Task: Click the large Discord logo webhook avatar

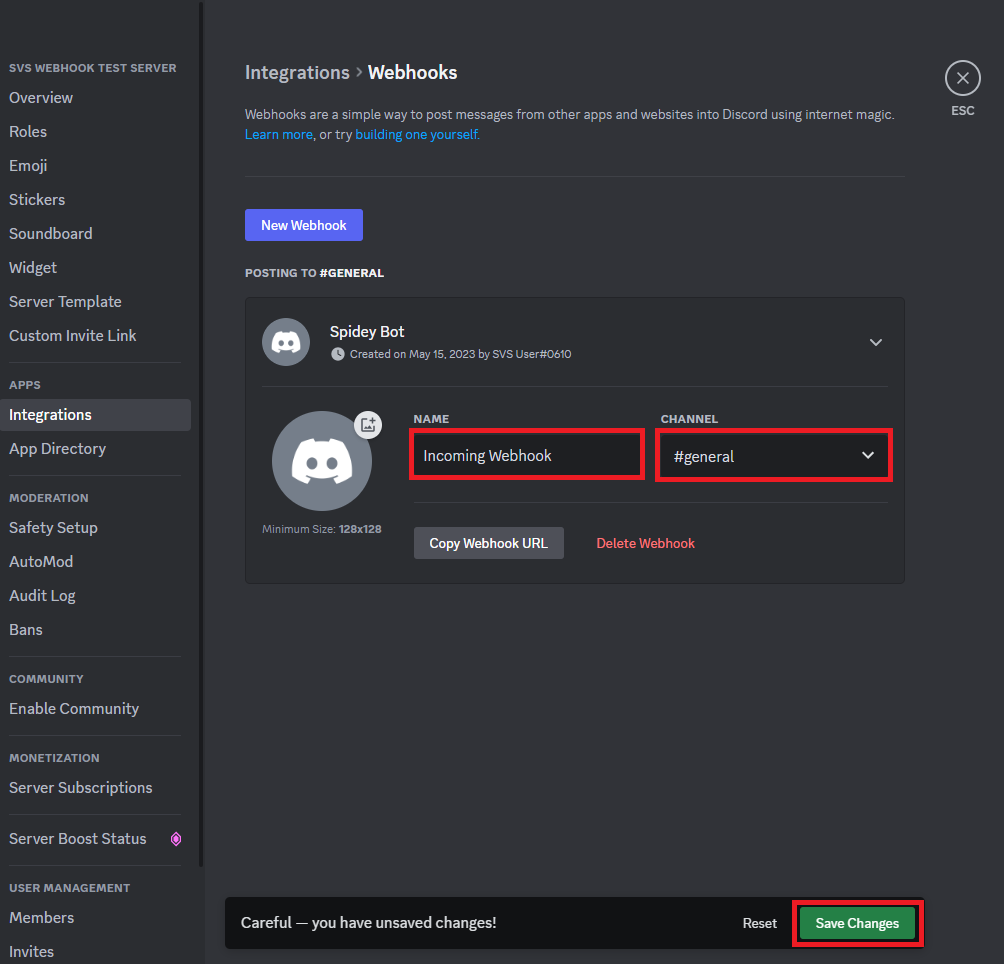Action: pos(322,460)
